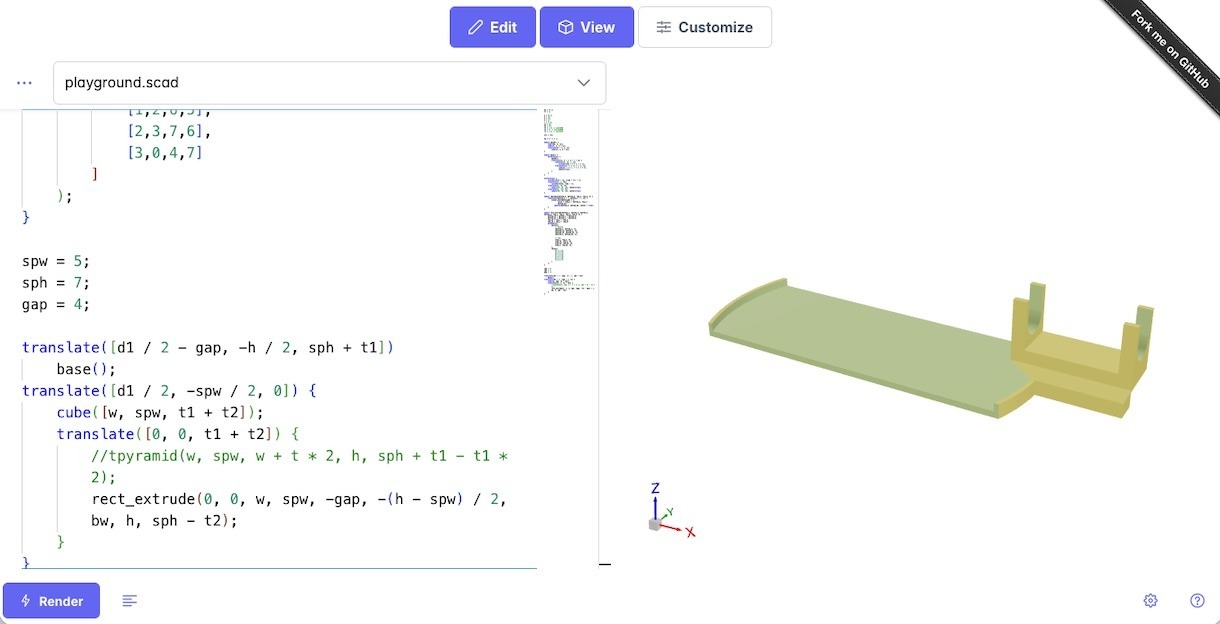Screen dimensions: 1220x624
Task: Expand the playground.scad file dropdown
Action: coord(329,83)
